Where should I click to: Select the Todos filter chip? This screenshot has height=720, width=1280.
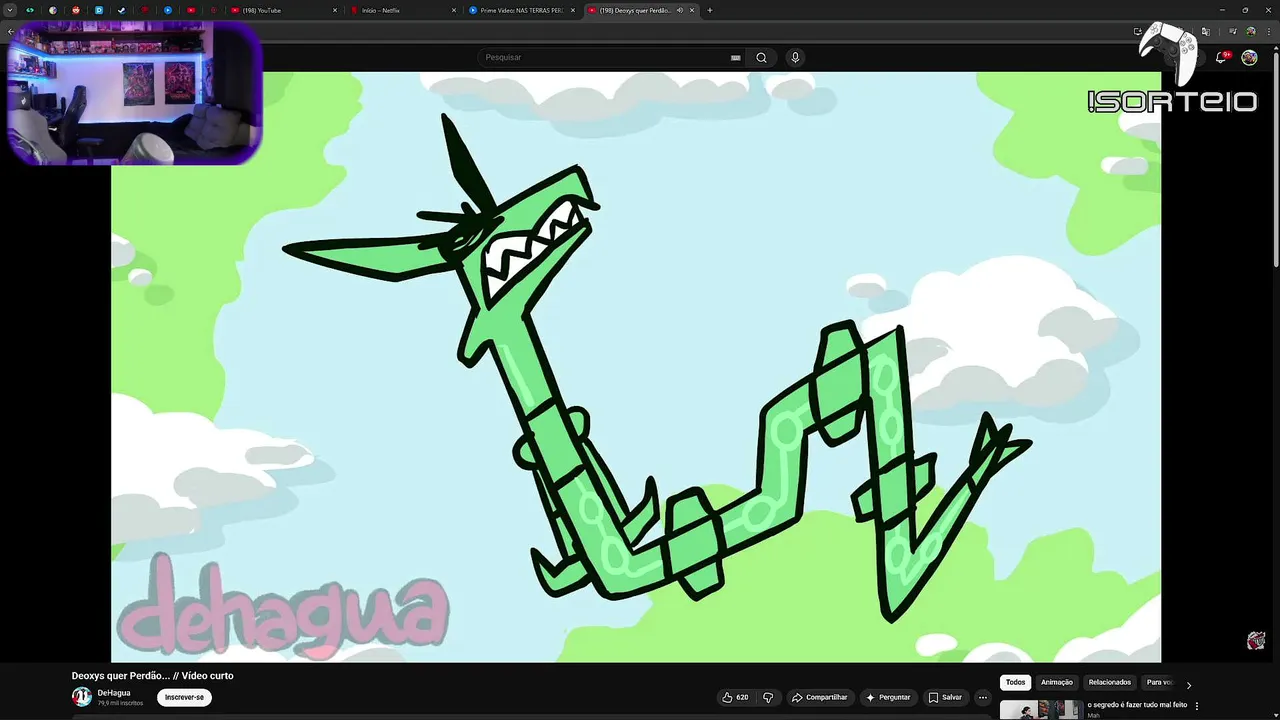(x=1016, y=682)
